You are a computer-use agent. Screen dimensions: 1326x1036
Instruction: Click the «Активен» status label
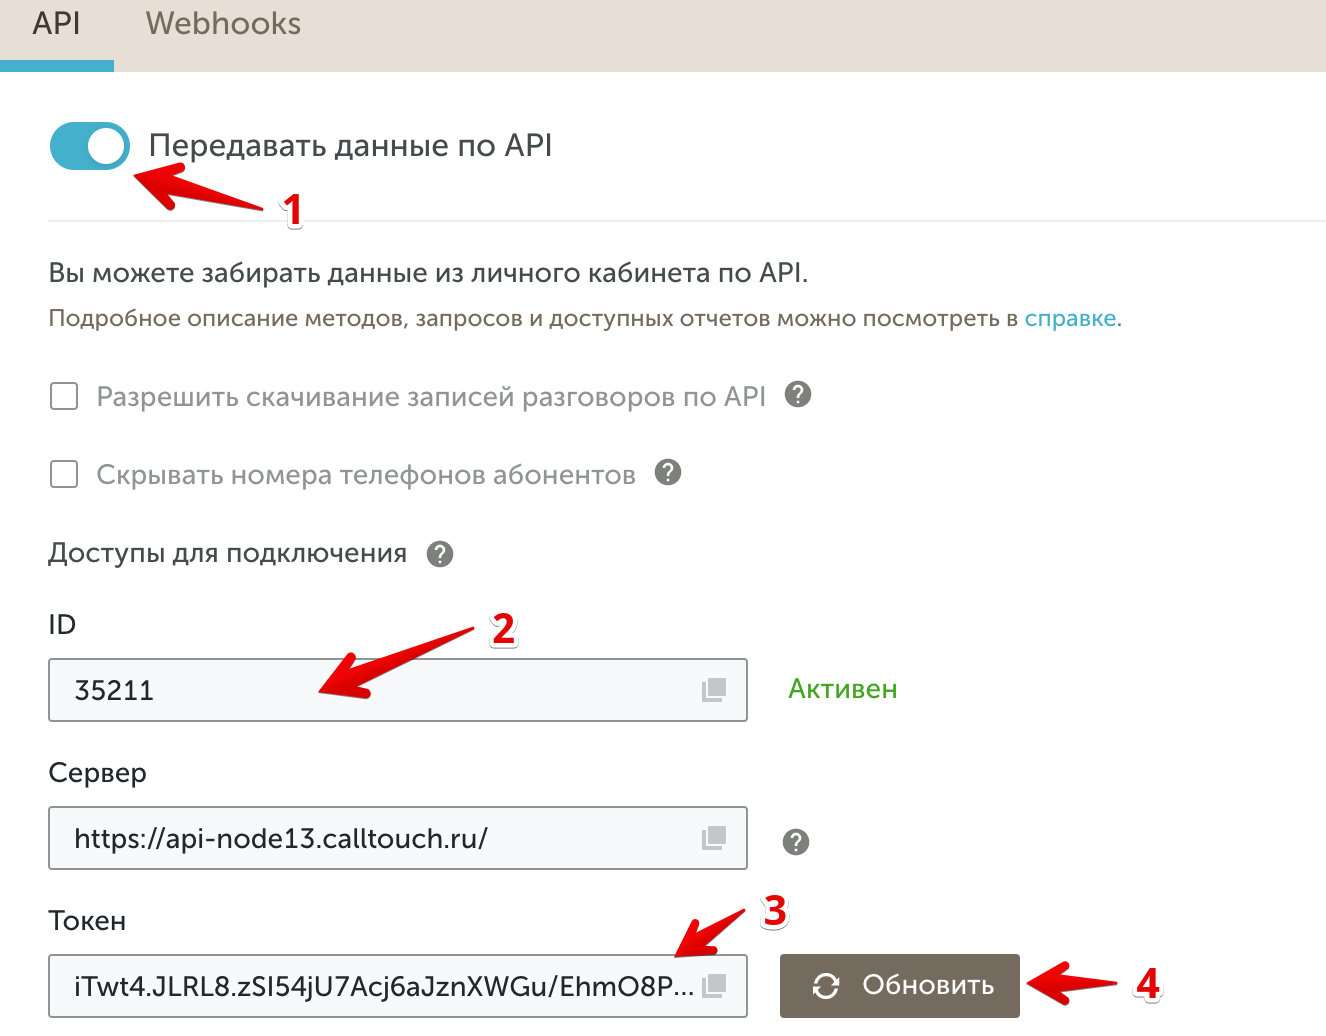[843, 689]
